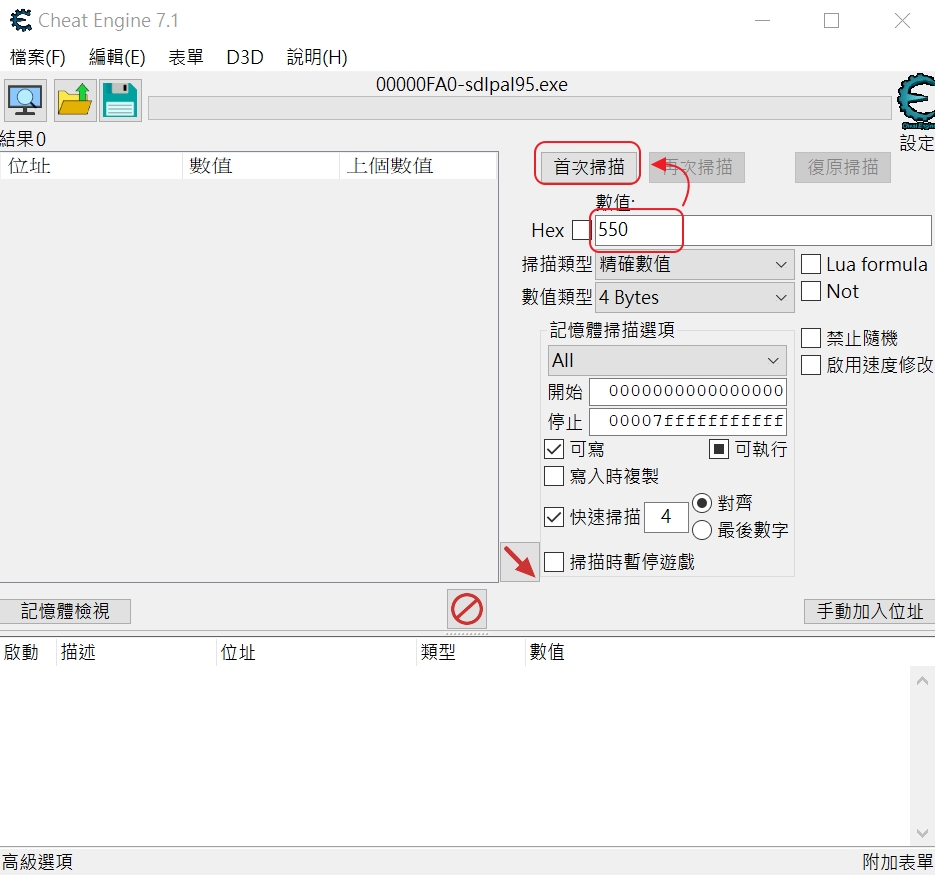Open the process selection computer icon
Image resolution: width=935 pixels, height=875 pixels.
24,100
